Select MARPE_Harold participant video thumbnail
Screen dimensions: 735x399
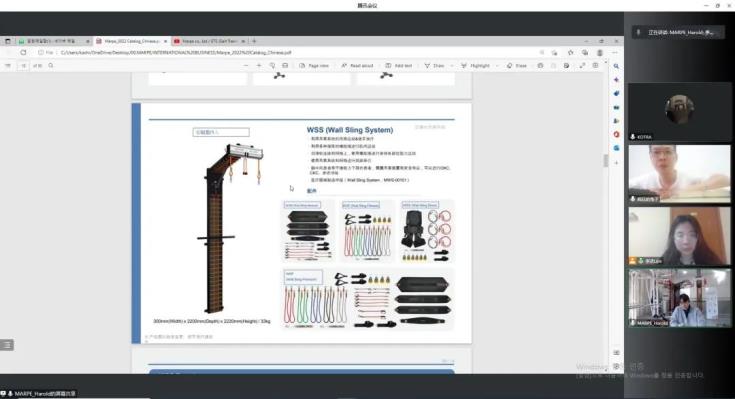tap(679, 298)
